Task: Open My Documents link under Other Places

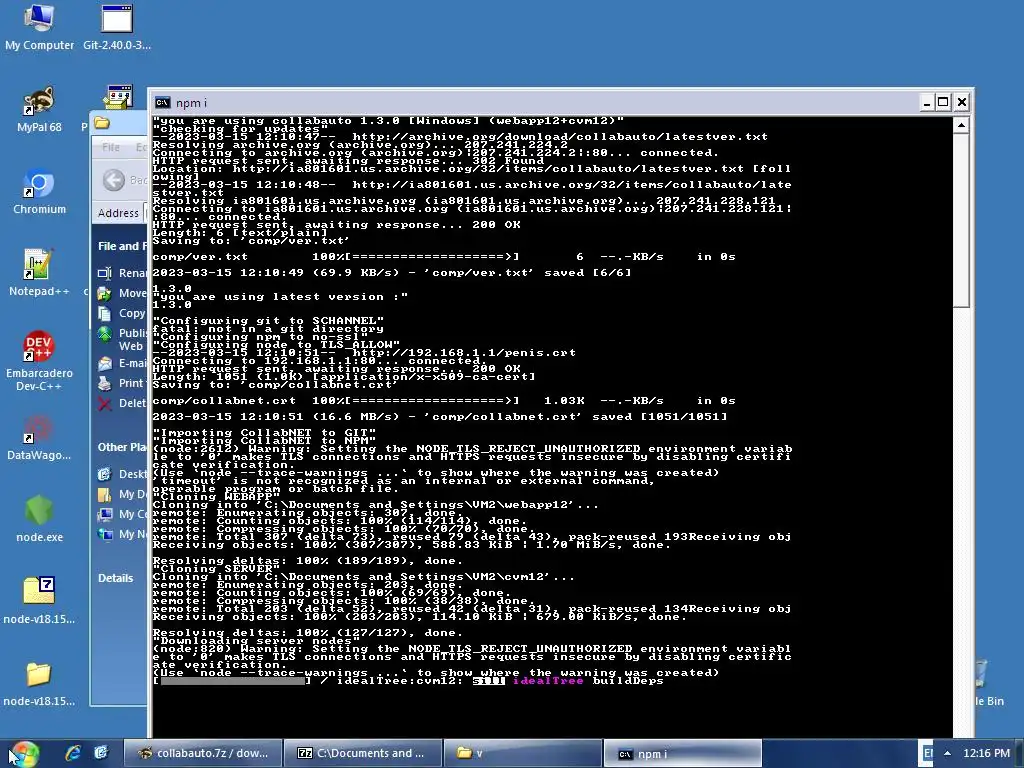Action: pos(121,494)
